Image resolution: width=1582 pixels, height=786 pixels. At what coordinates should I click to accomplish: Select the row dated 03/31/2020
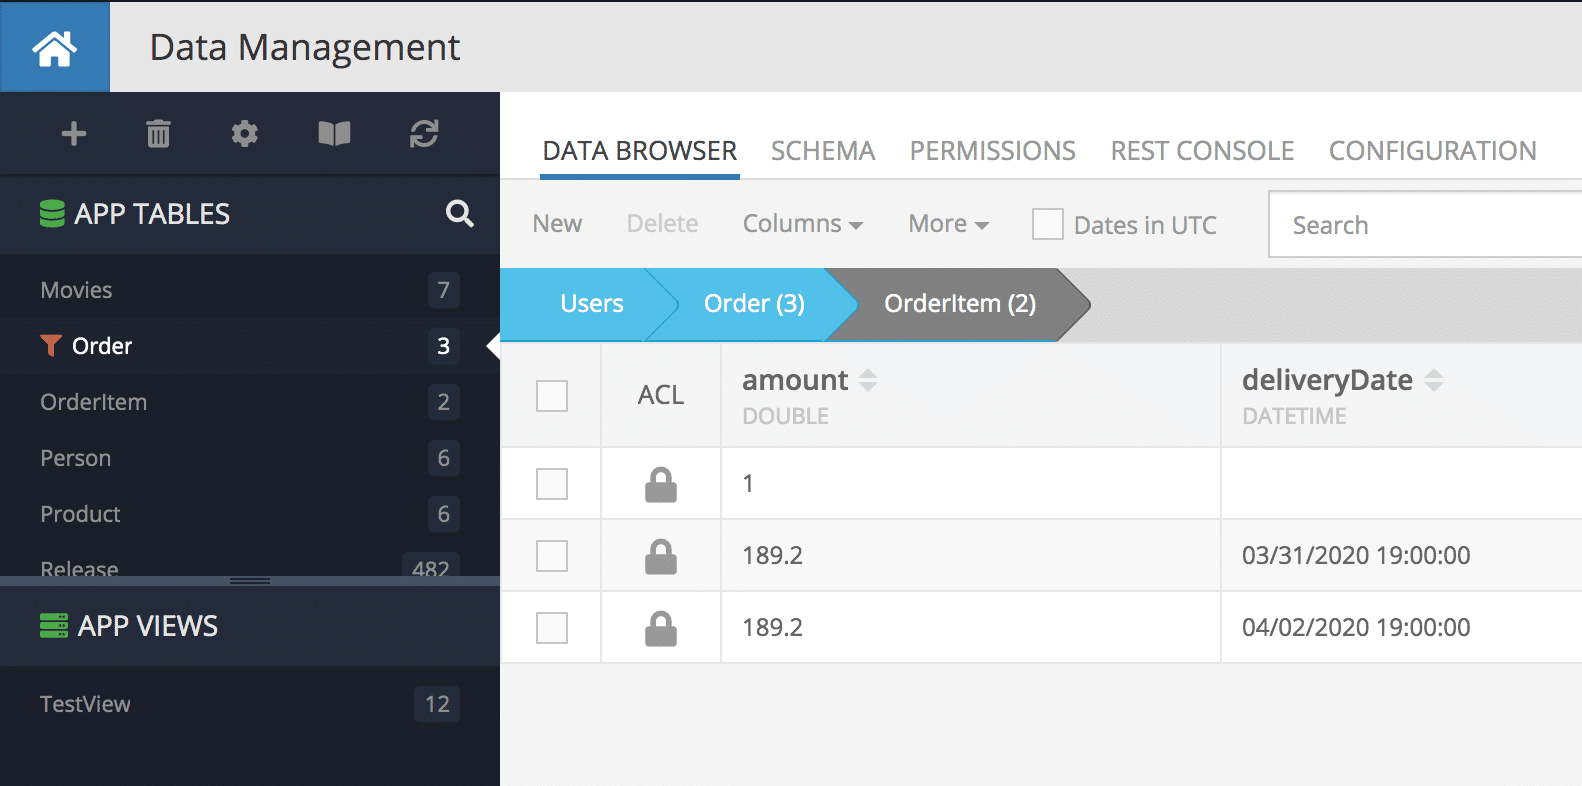pos(552,556)
